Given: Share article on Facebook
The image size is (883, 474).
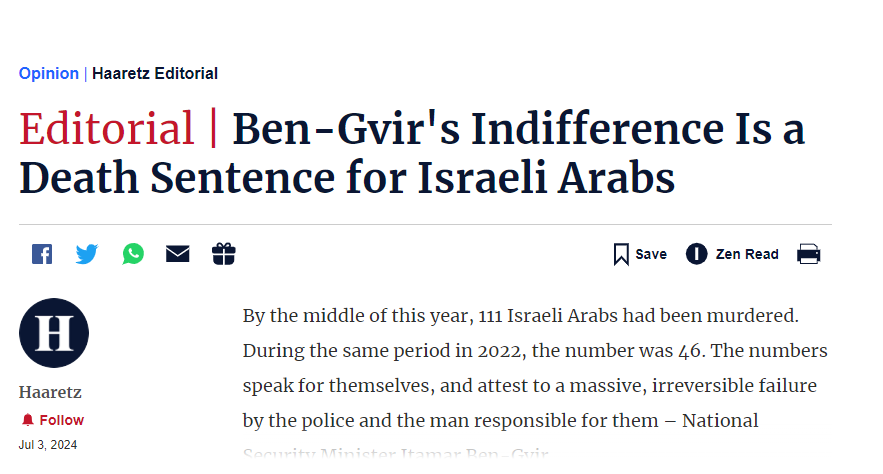Looking at the screenshot, I should coord(42,254).
